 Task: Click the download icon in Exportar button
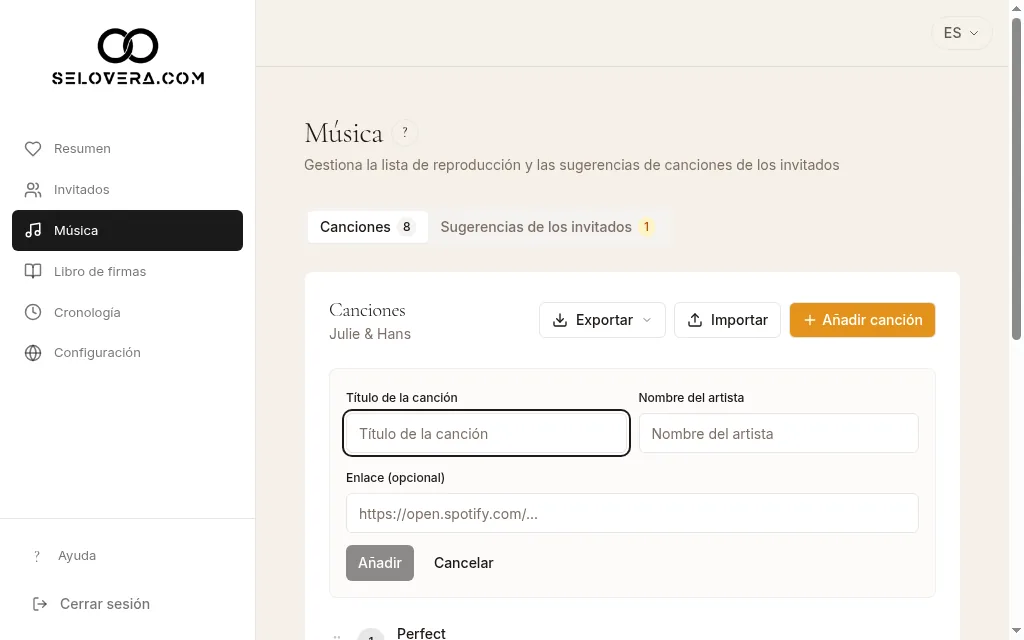(x=560, y=320)
